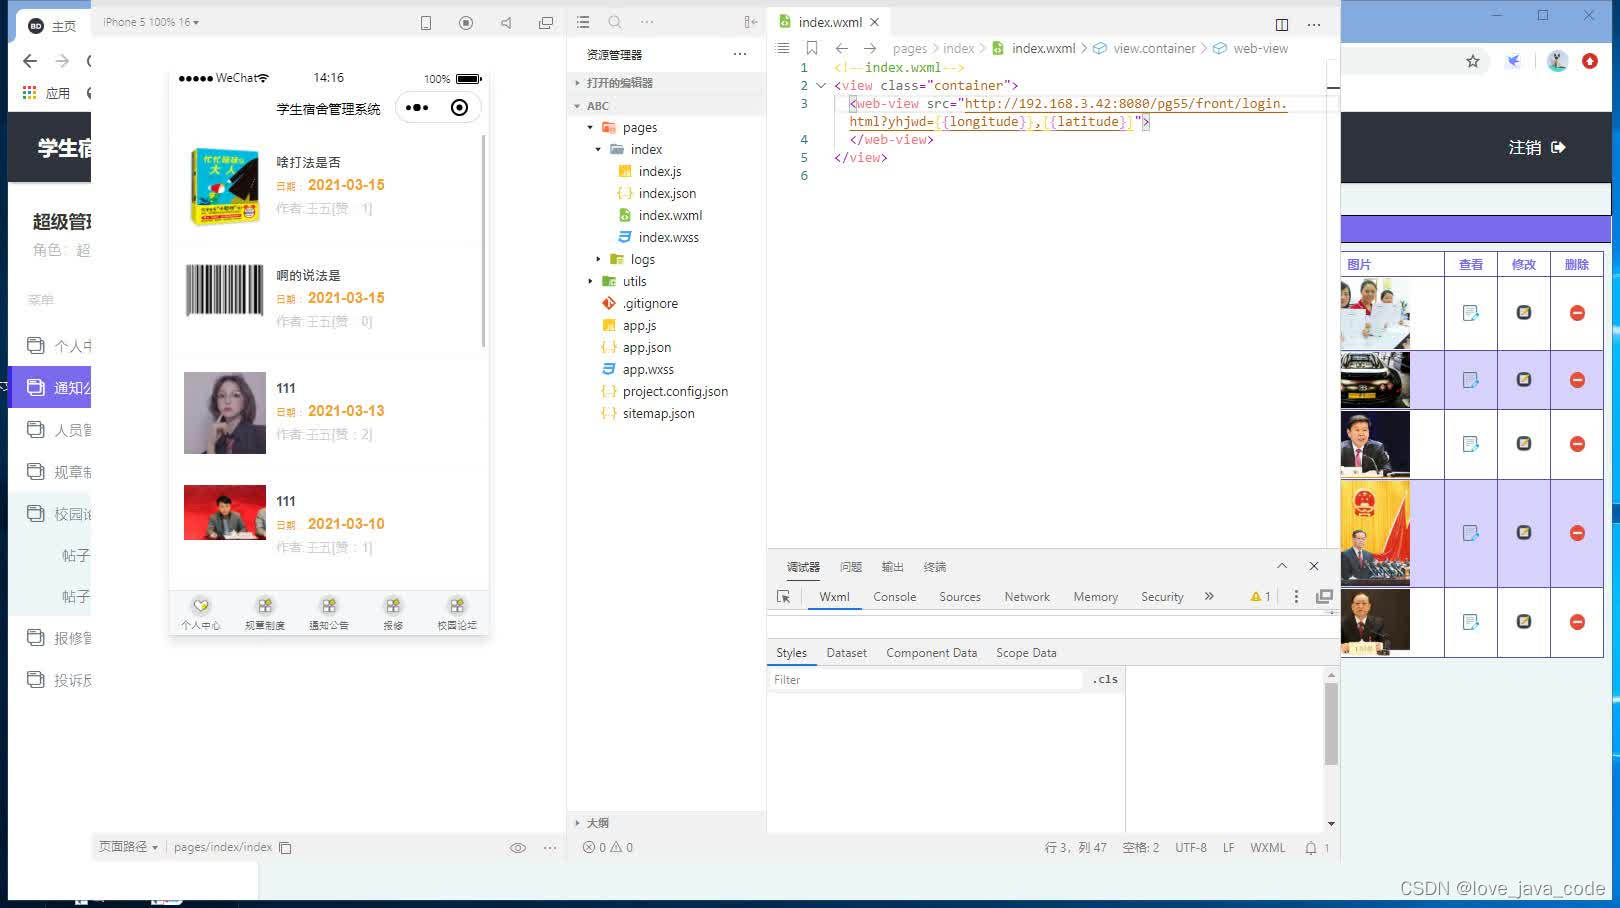Image resolution: width=1620 pixels, height=908 pixels.
Task: Toggle the .cls class editor button
Action: click(x=1105, y=680)
